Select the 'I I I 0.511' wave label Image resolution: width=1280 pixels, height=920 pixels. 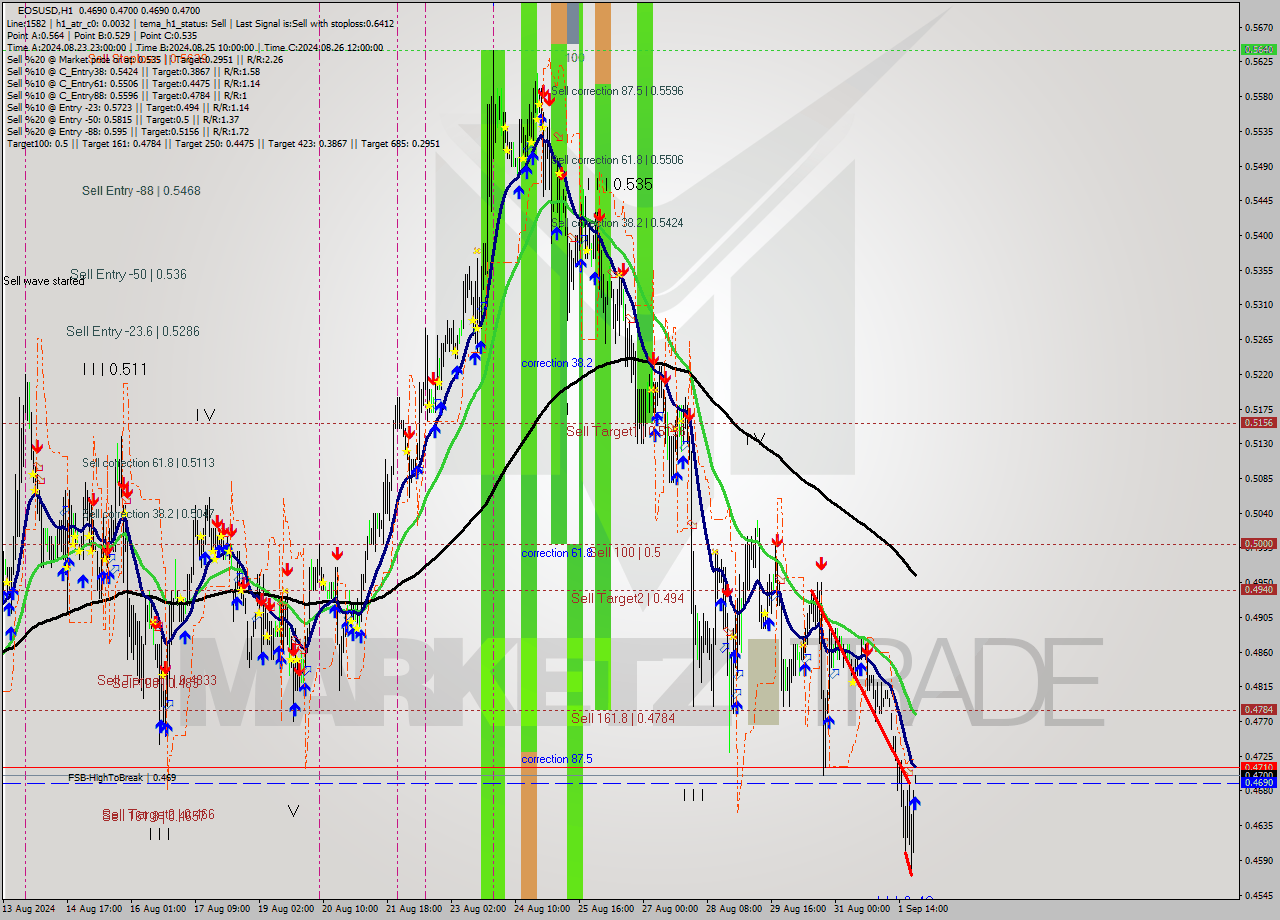click(x=115, y=369)
